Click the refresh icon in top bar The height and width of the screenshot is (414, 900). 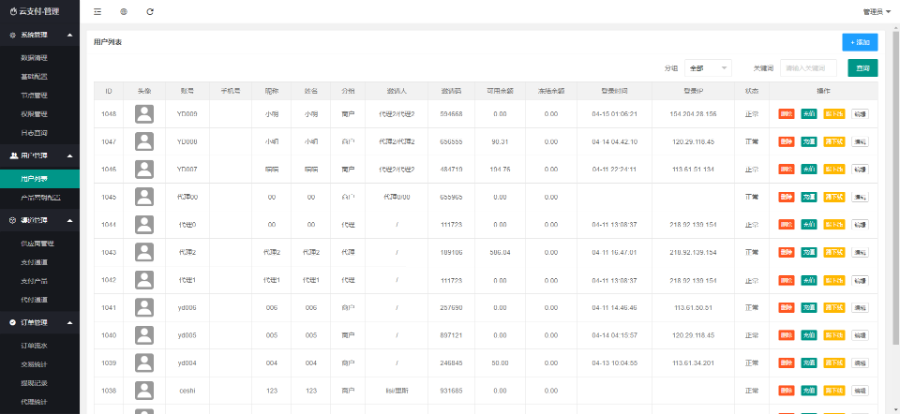tap(150, 12)
